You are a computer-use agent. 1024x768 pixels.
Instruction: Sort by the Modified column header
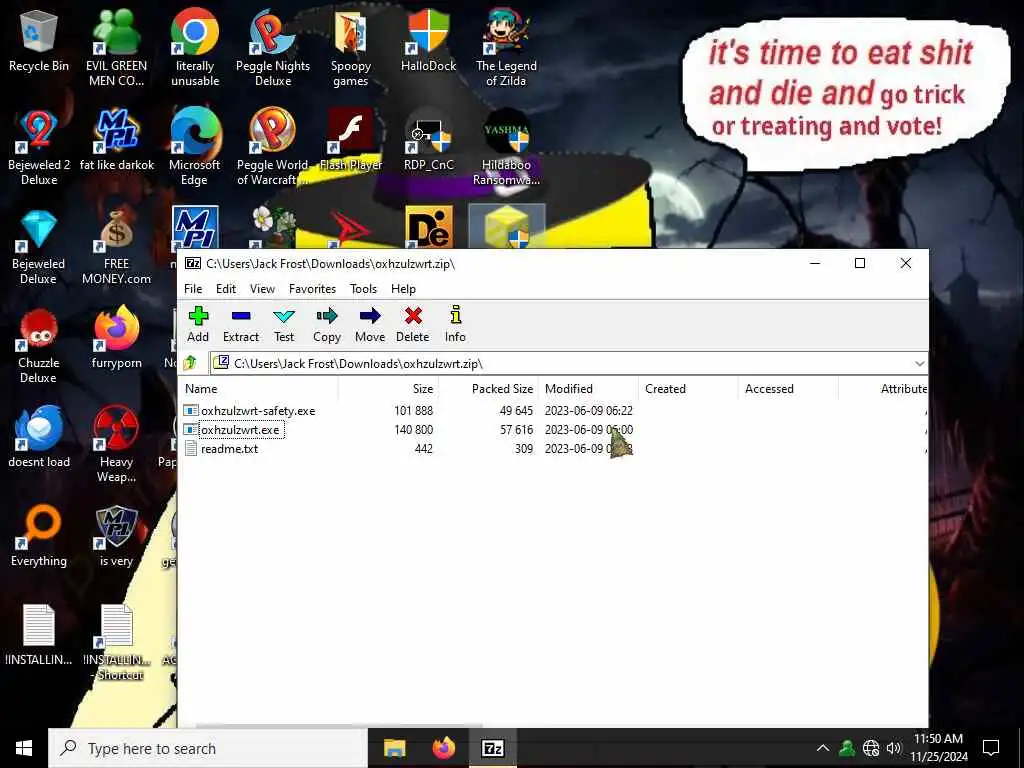point(588,389)
